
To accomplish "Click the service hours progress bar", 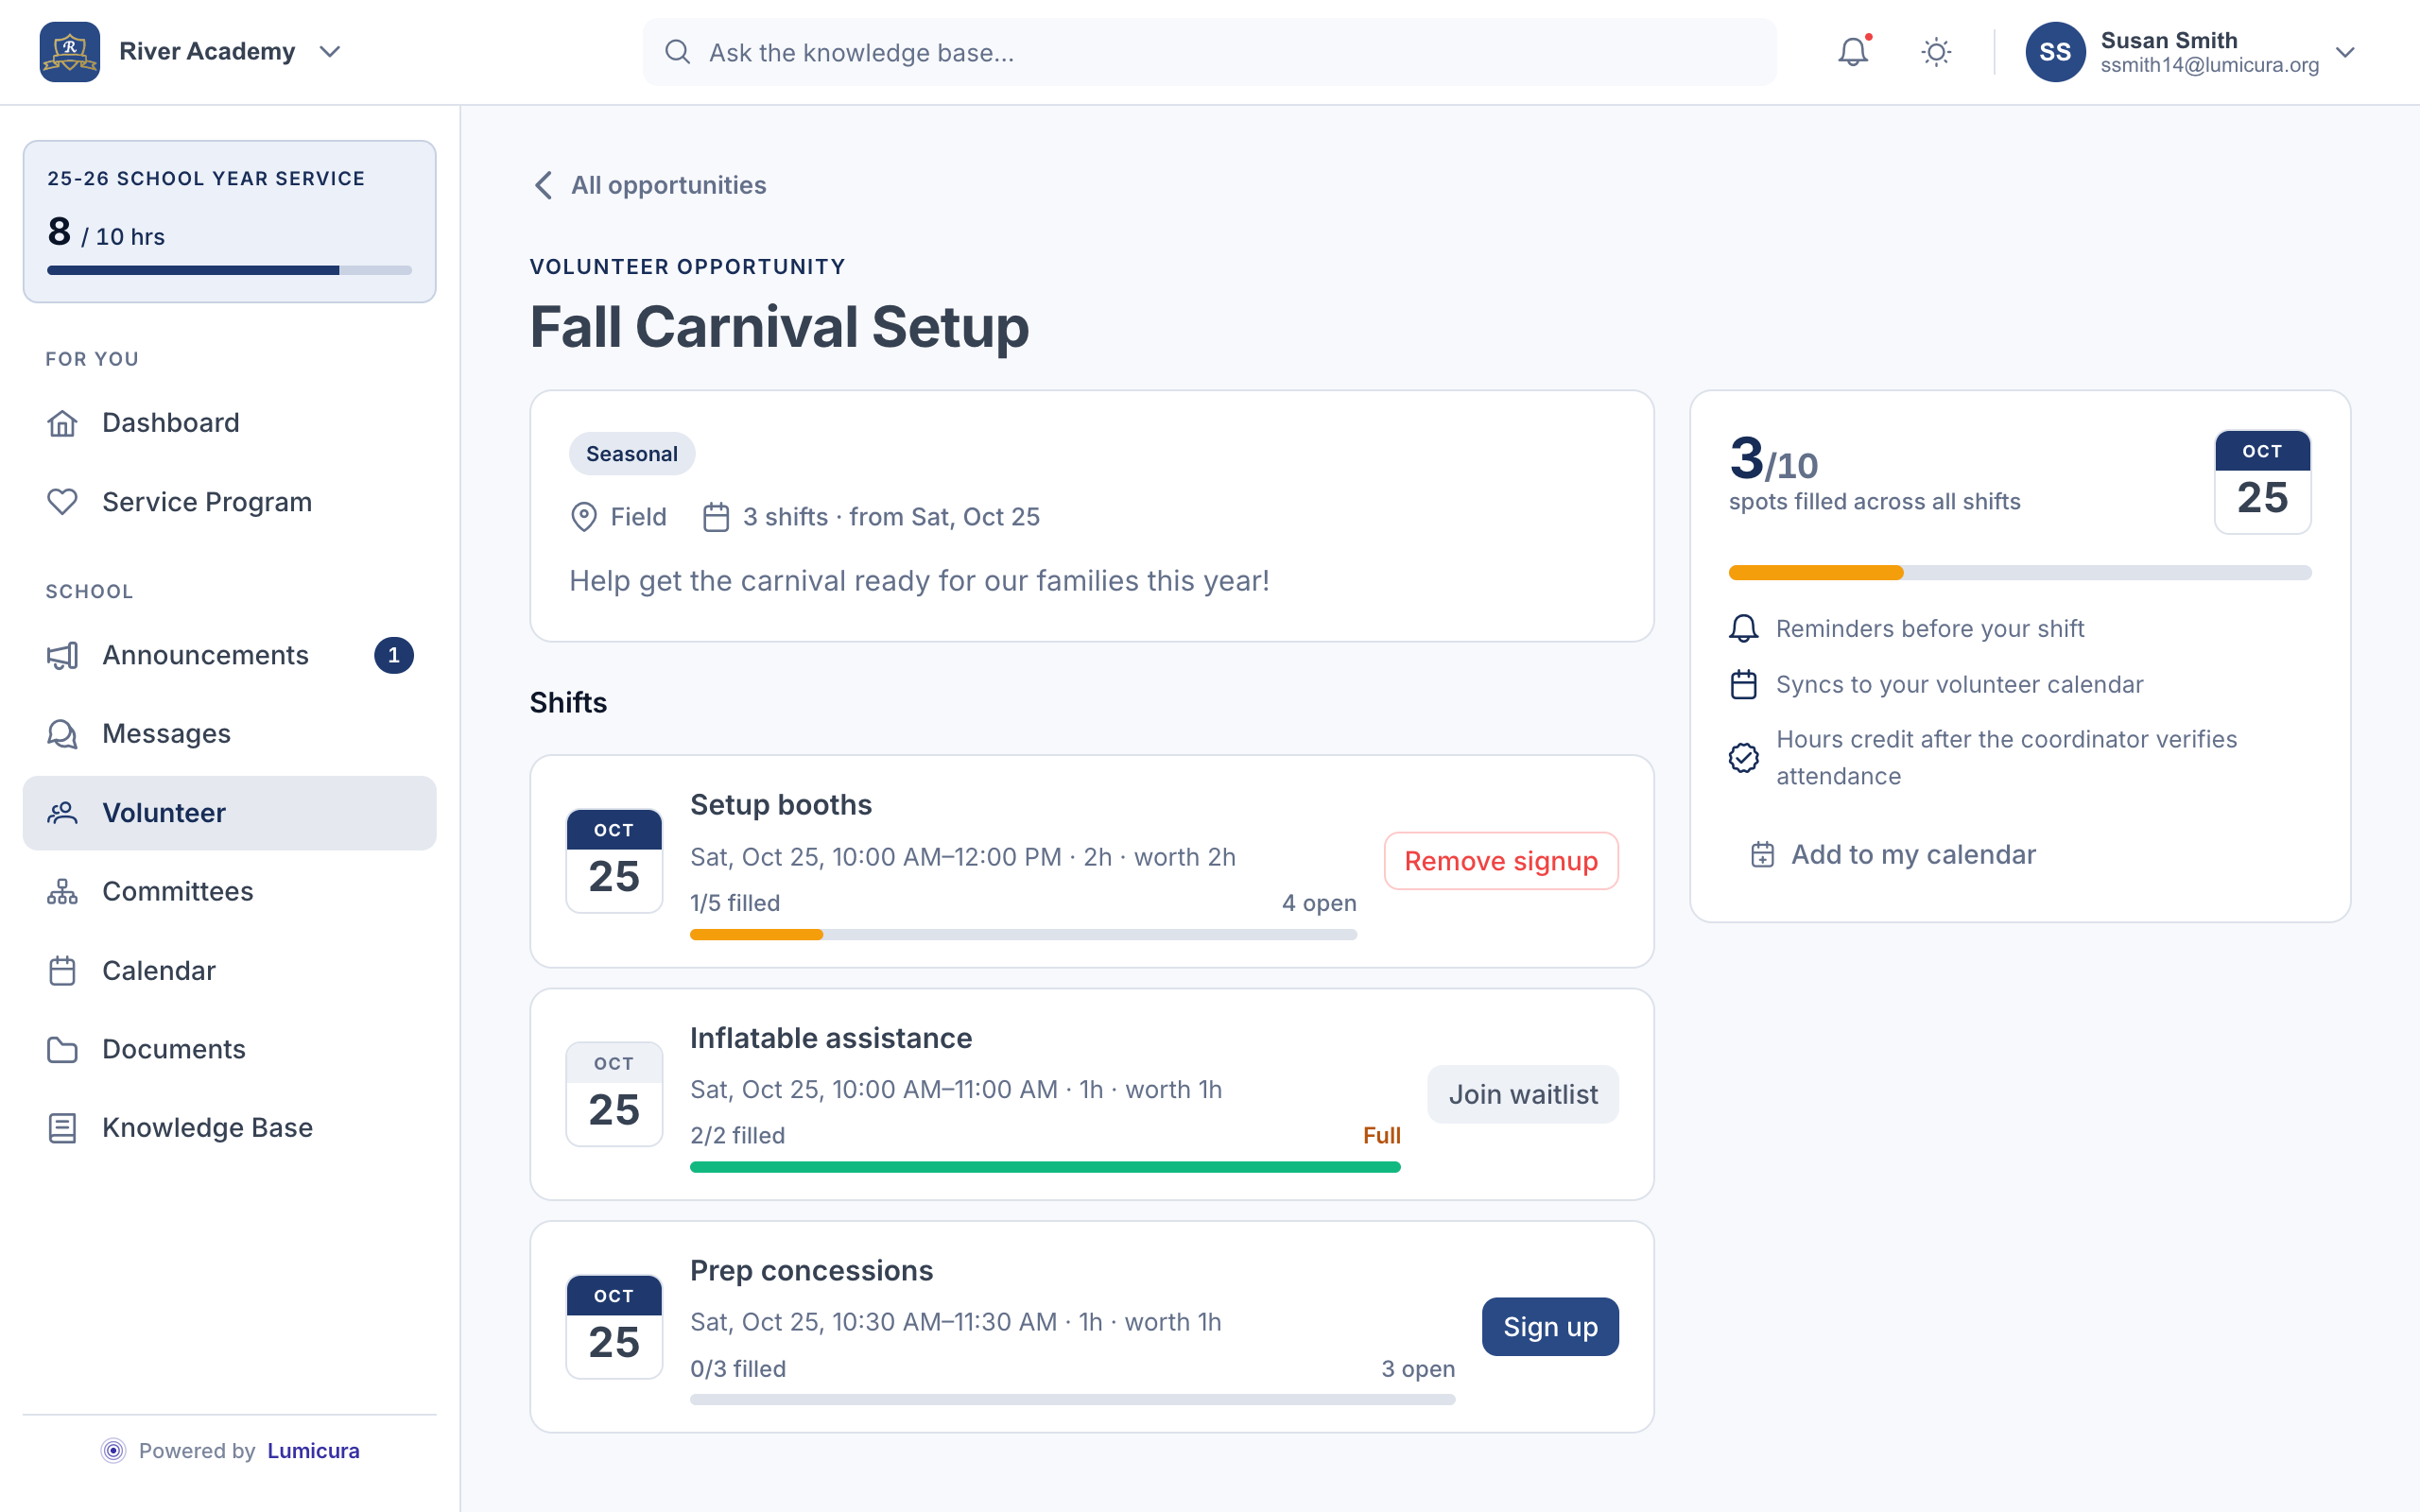I will (229, 270).
